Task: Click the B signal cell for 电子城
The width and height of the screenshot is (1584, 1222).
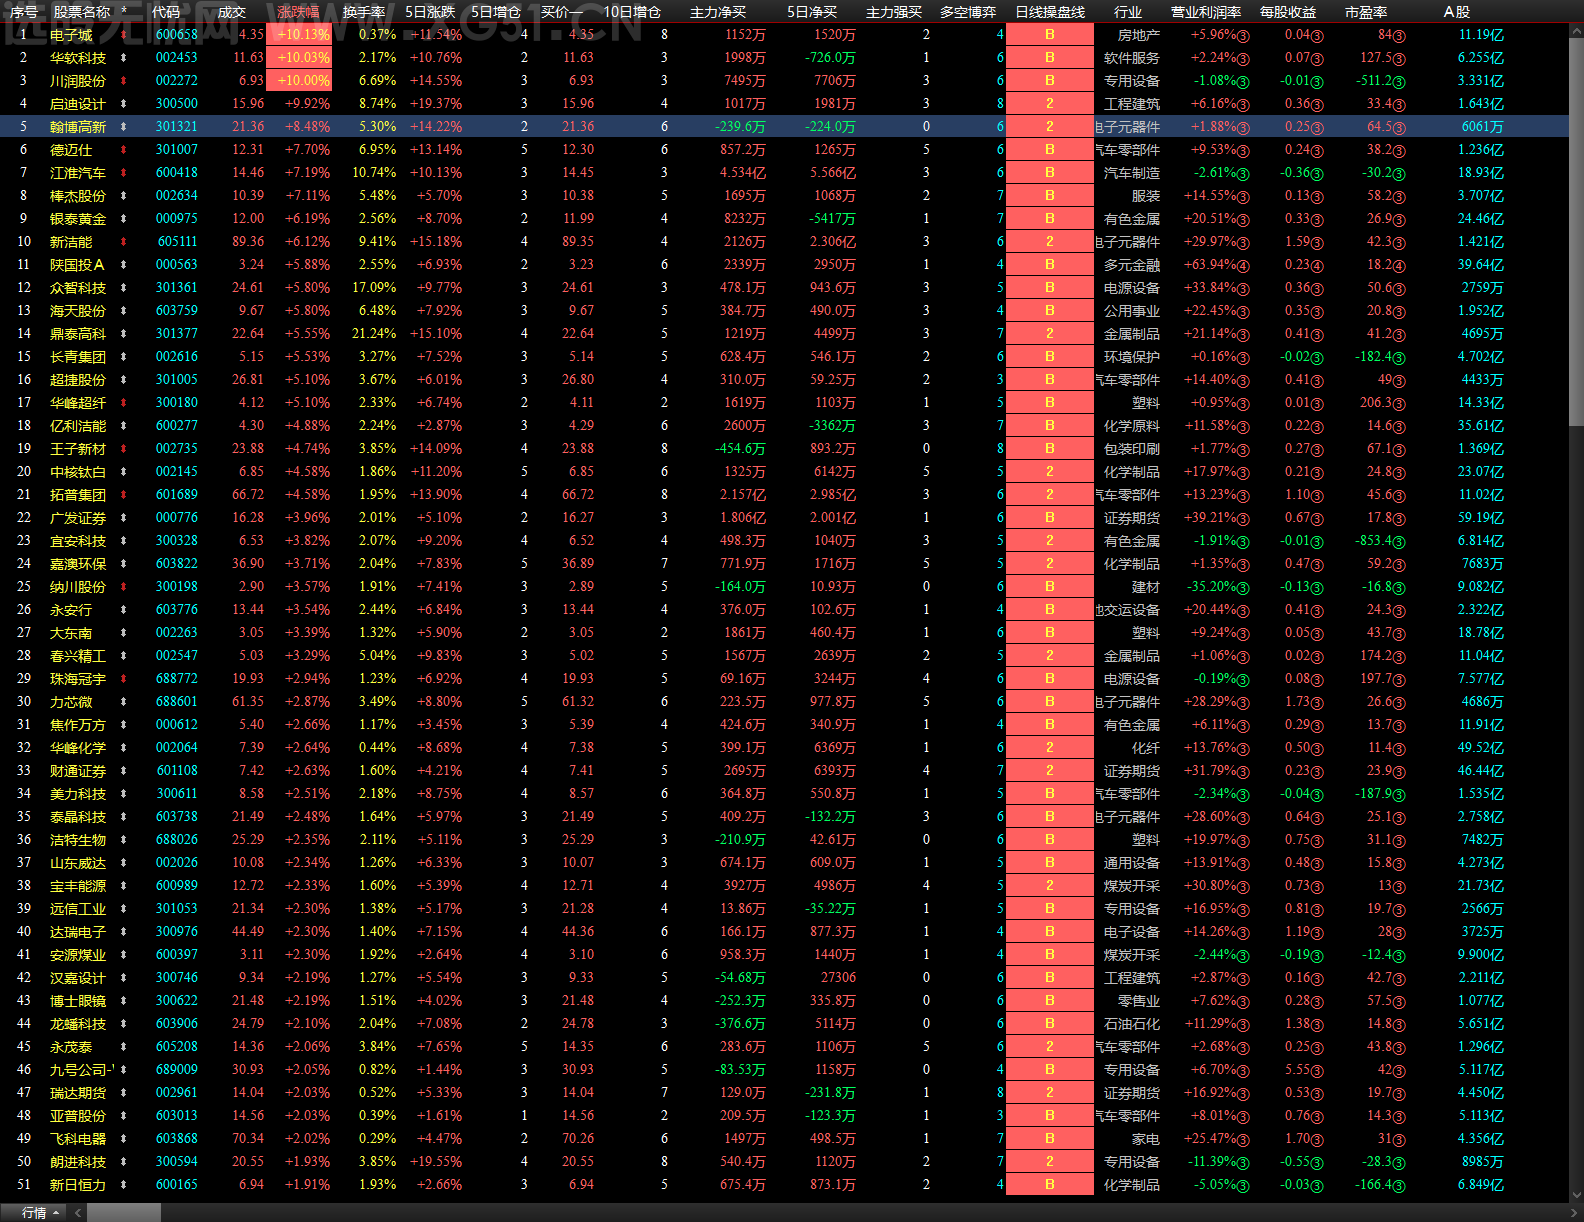Action: [x=1049, y=35]
